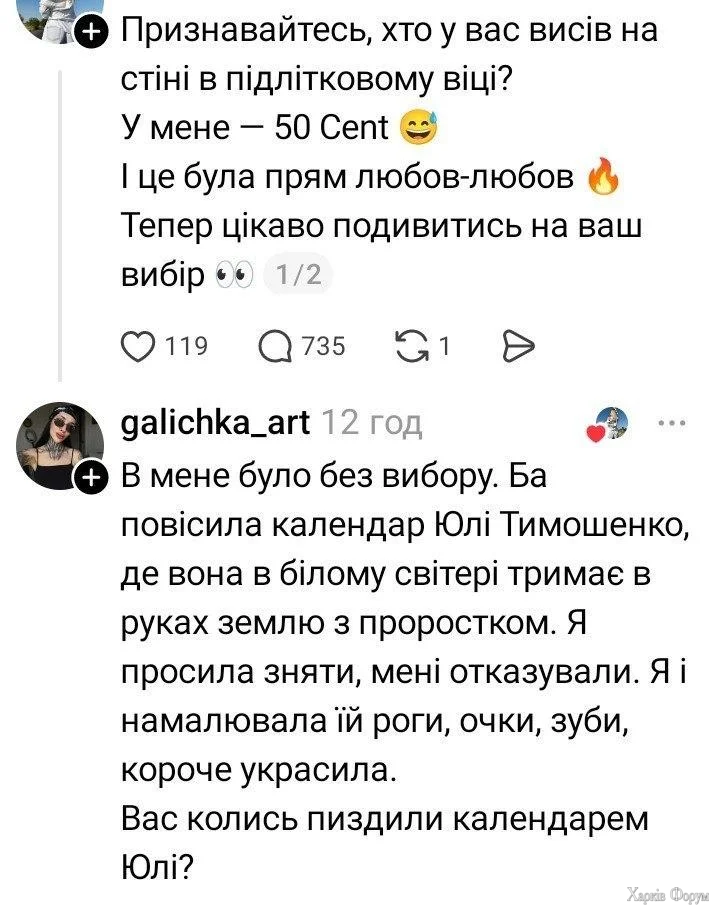
Task: Repost using the circular arrows icon
Action: pyautogui.click(x=409, y=346)
